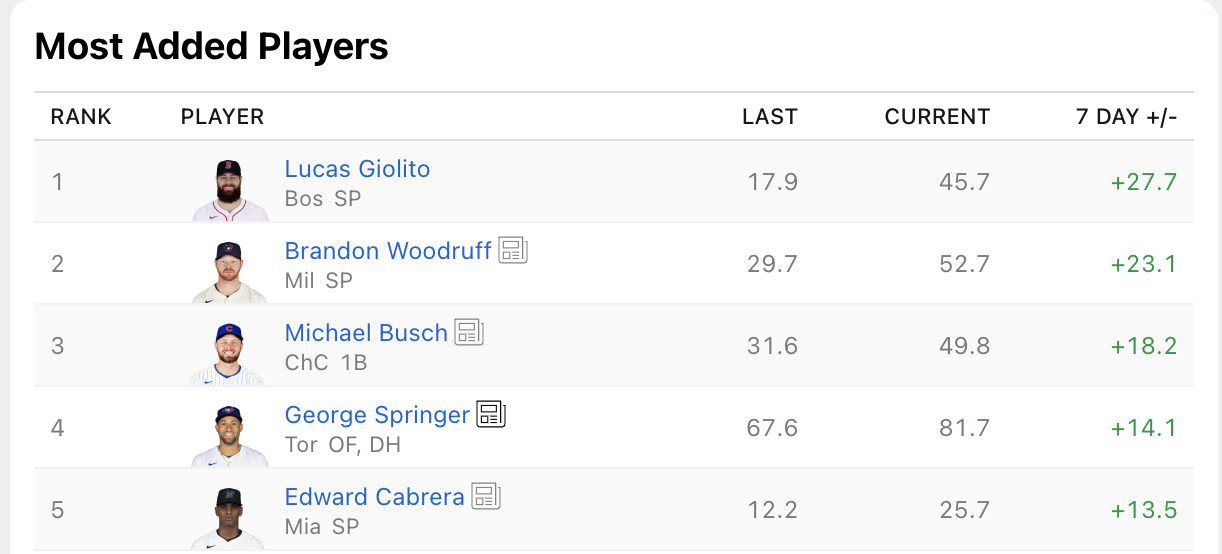Open news note icon beside Brandon Woodruff
Screen dimensions: 1222x554
(x=513, y=250)
